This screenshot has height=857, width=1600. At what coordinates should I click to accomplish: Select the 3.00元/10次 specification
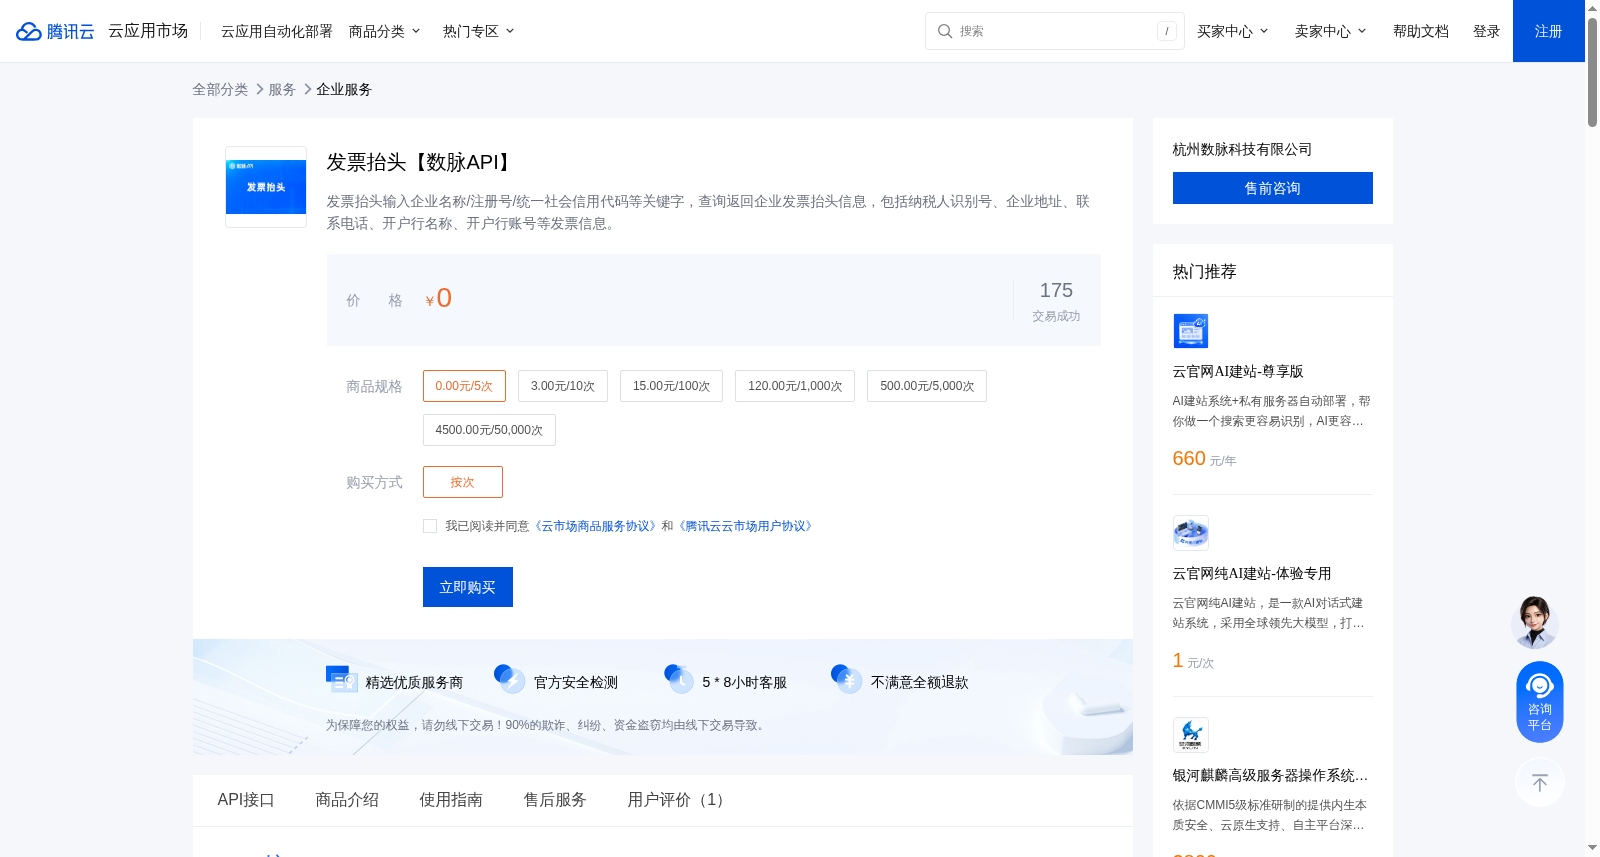coord(563,386)
